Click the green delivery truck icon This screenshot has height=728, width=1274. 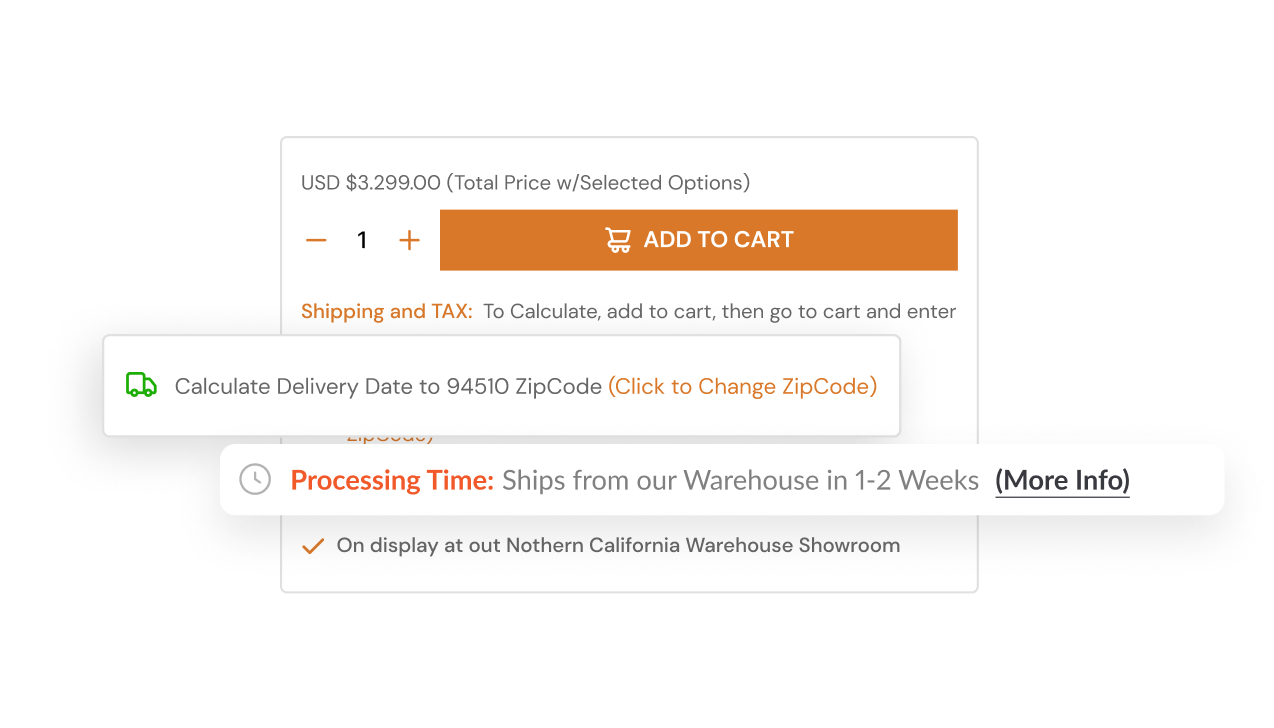click(x=141, y=385)
